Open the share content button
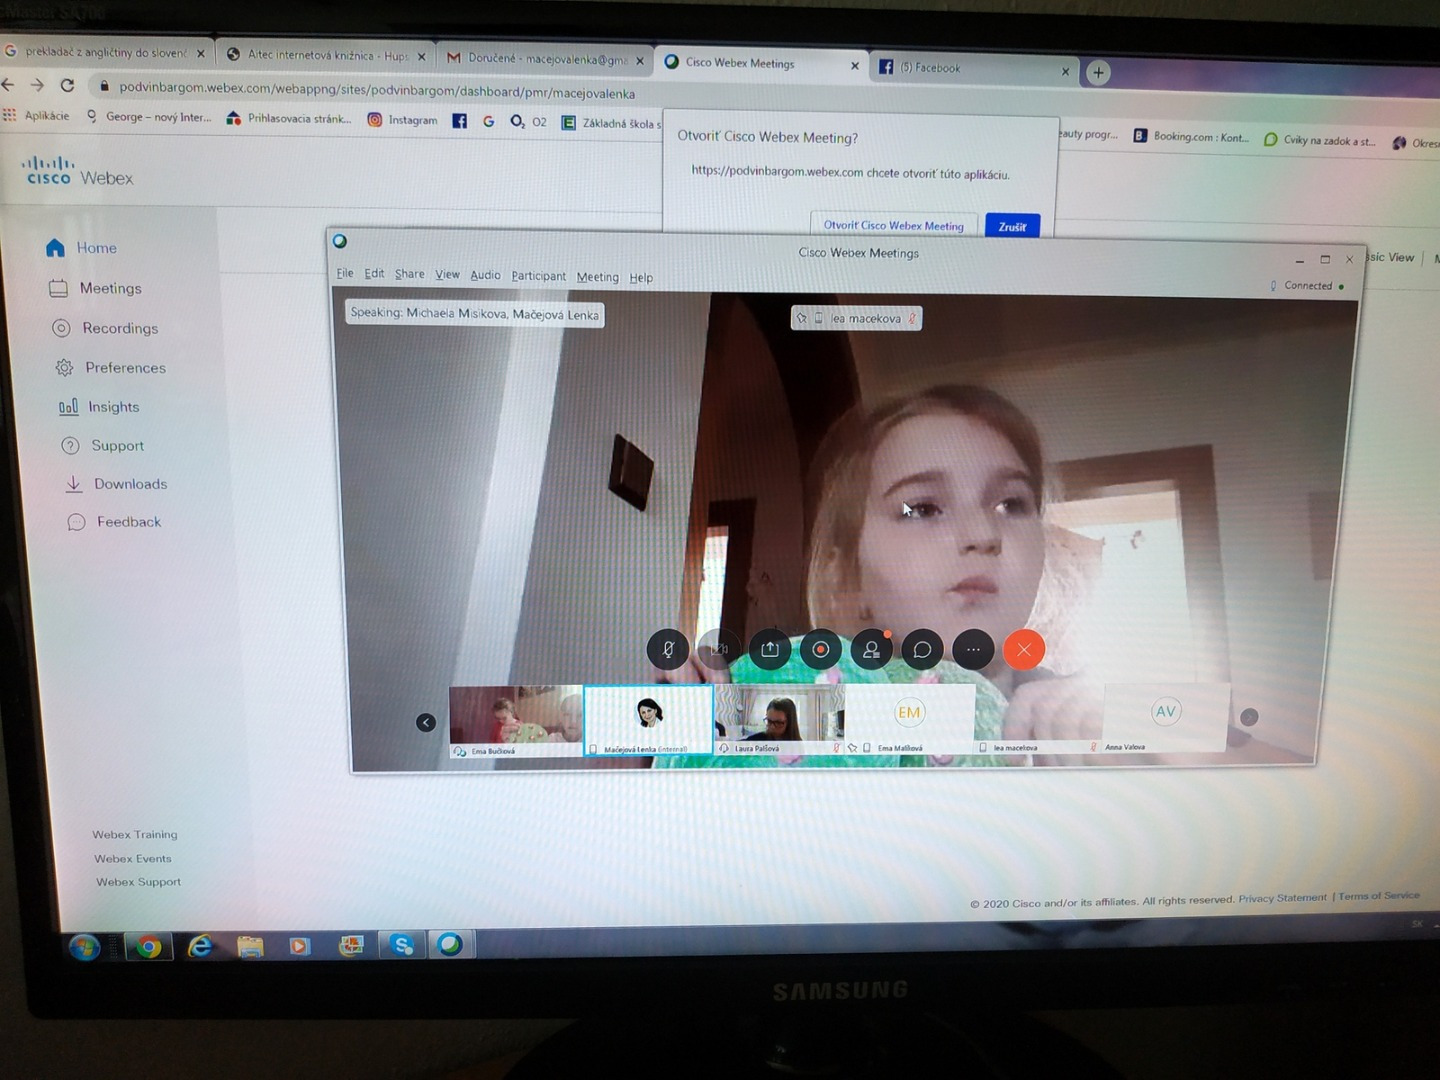Image resolution: width=1440 pixels, height=1080 pixels. pos(769,649)
